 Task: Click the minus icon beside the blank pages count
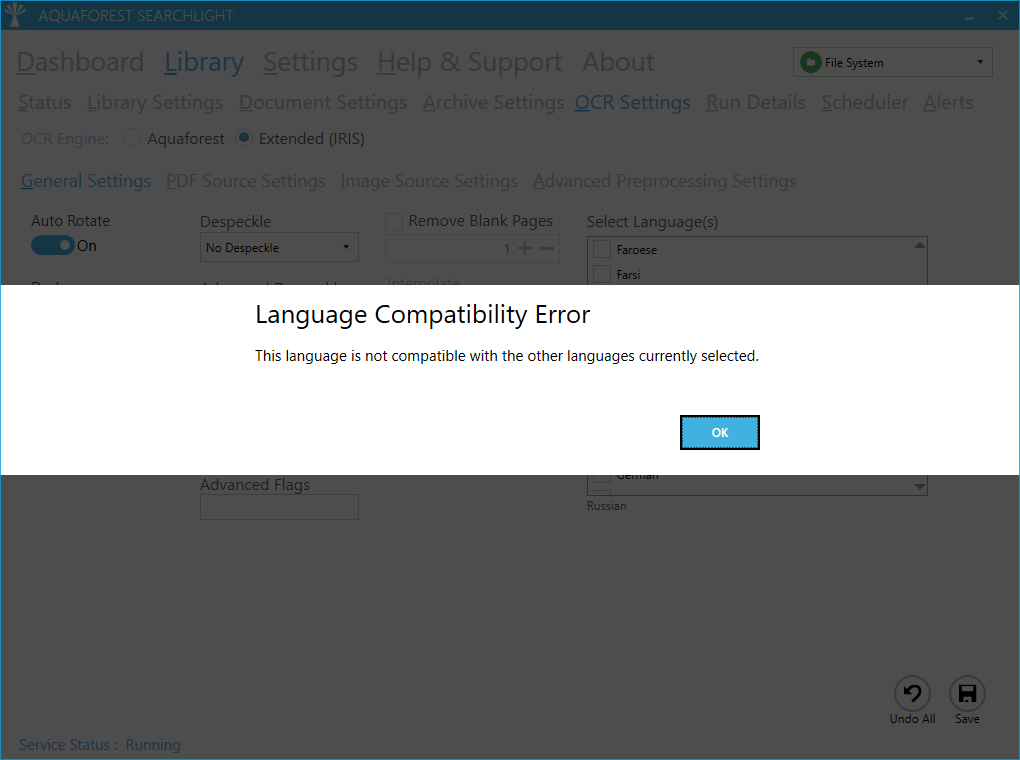[x=546, y=249]
